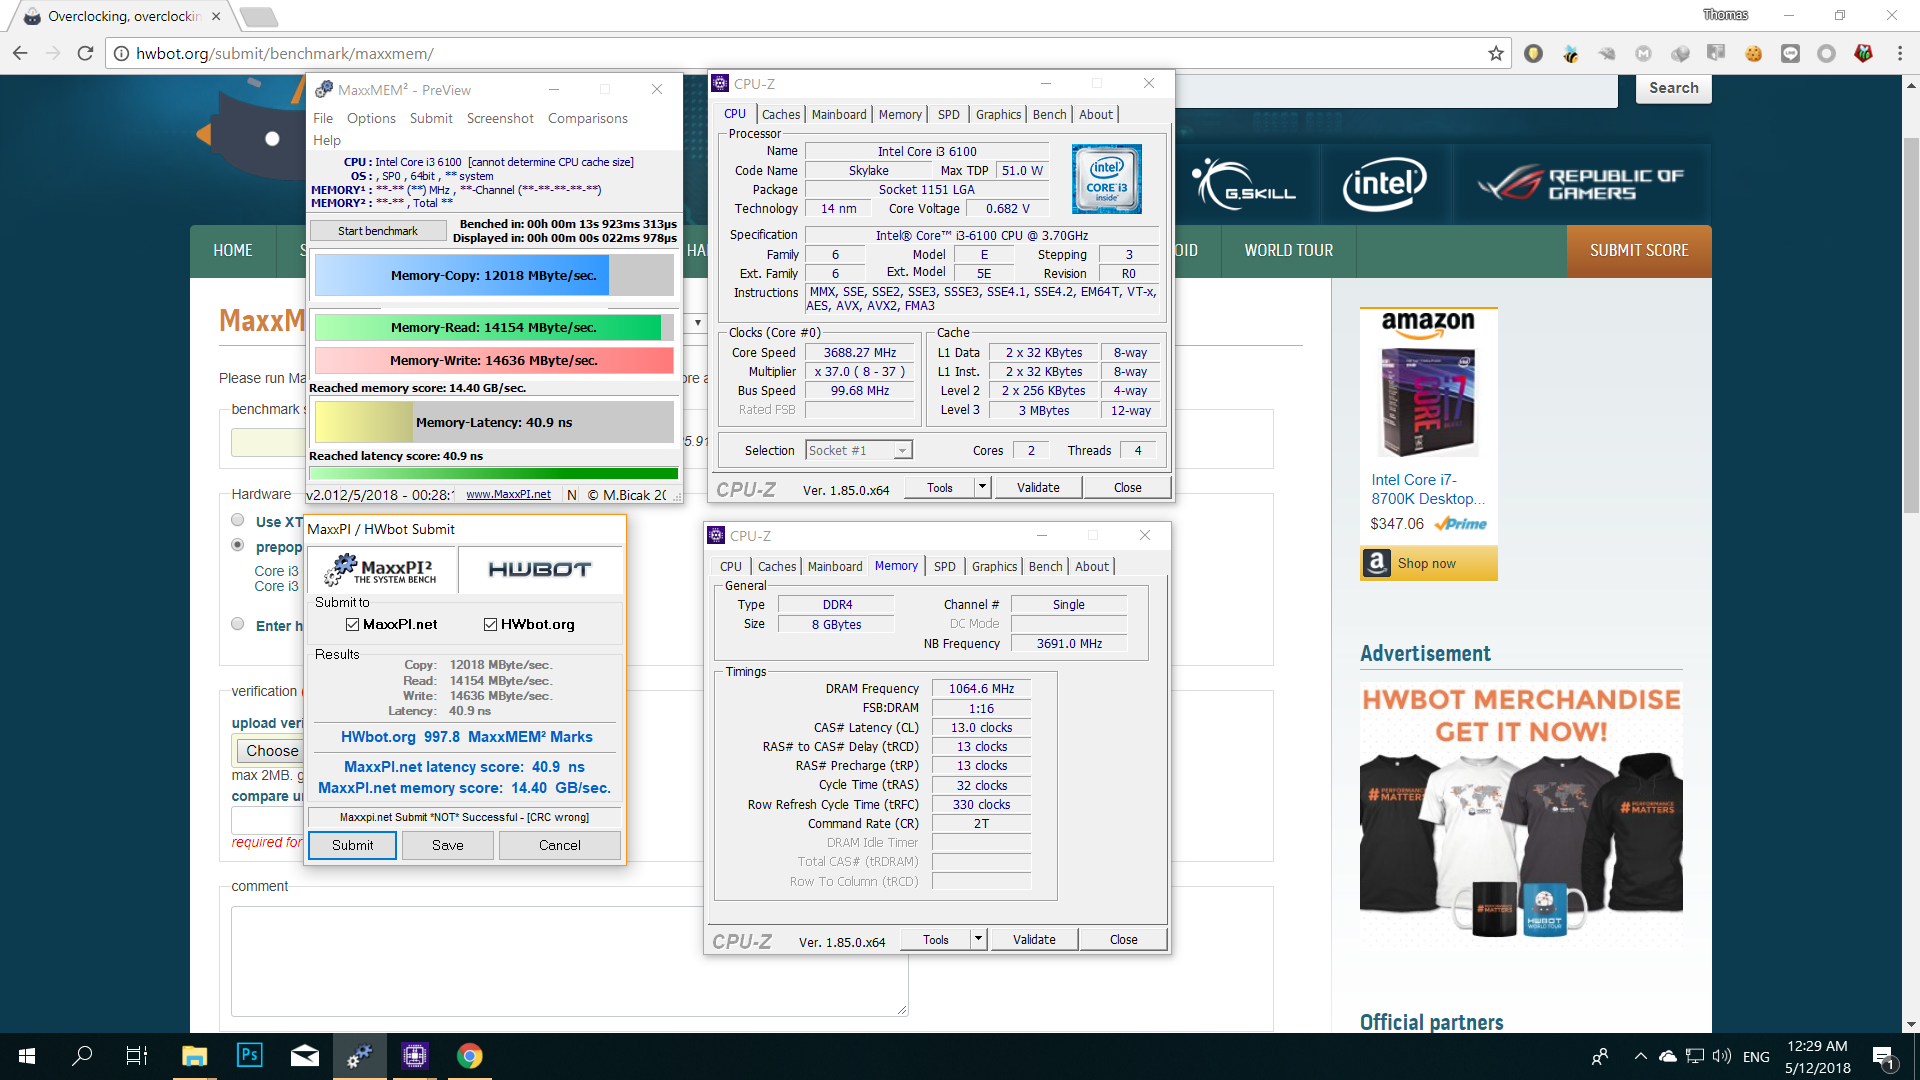Click the HWBOT merchandise ad image

point(1521,811)
